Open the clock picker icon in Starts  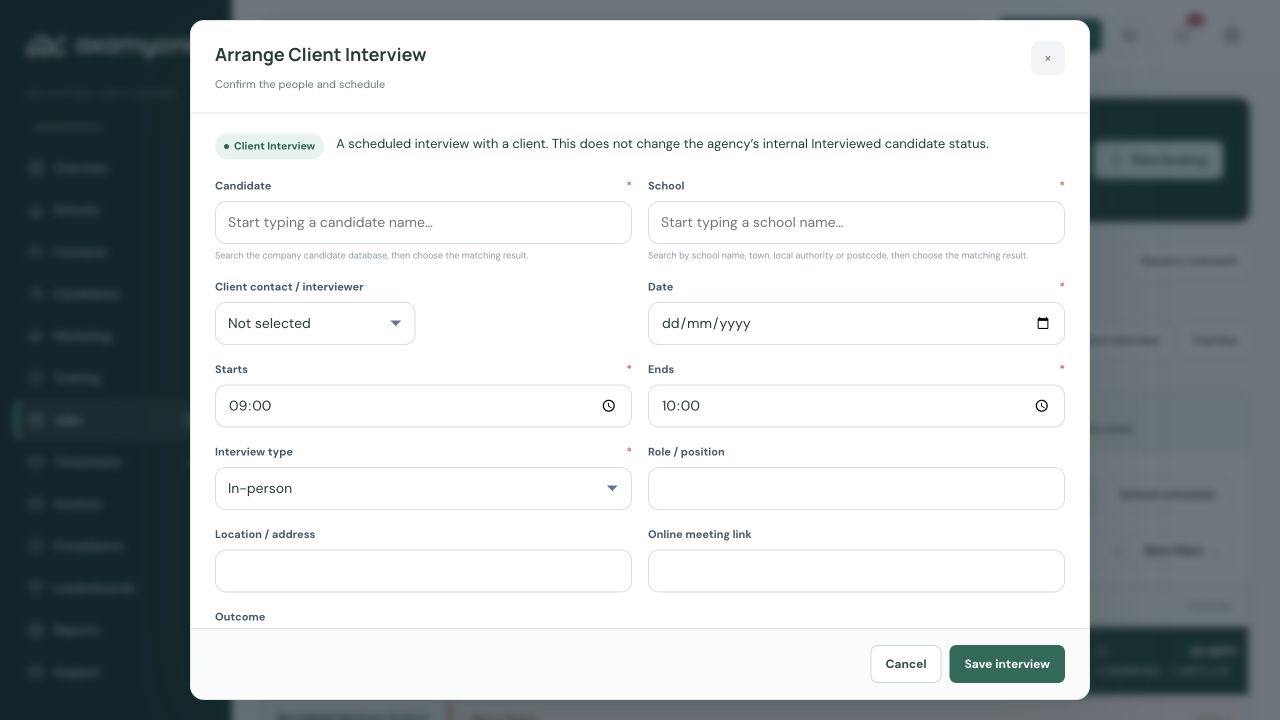(x=609, y=406)
